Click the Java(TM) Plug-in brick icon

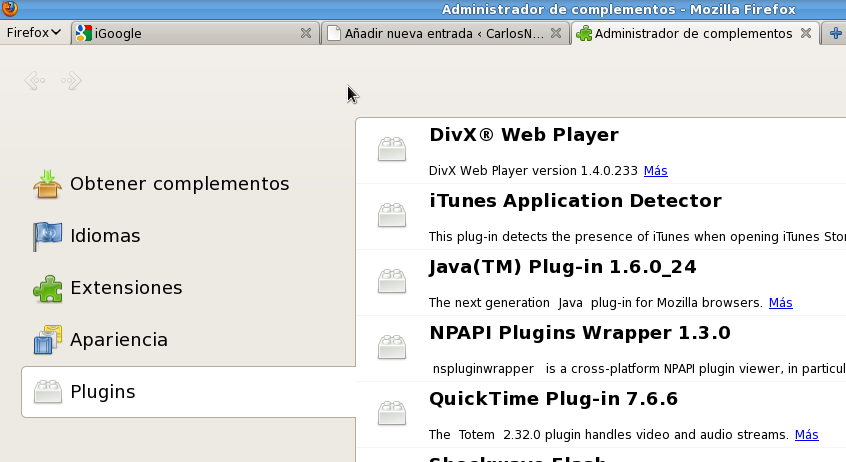pos(392,282)
